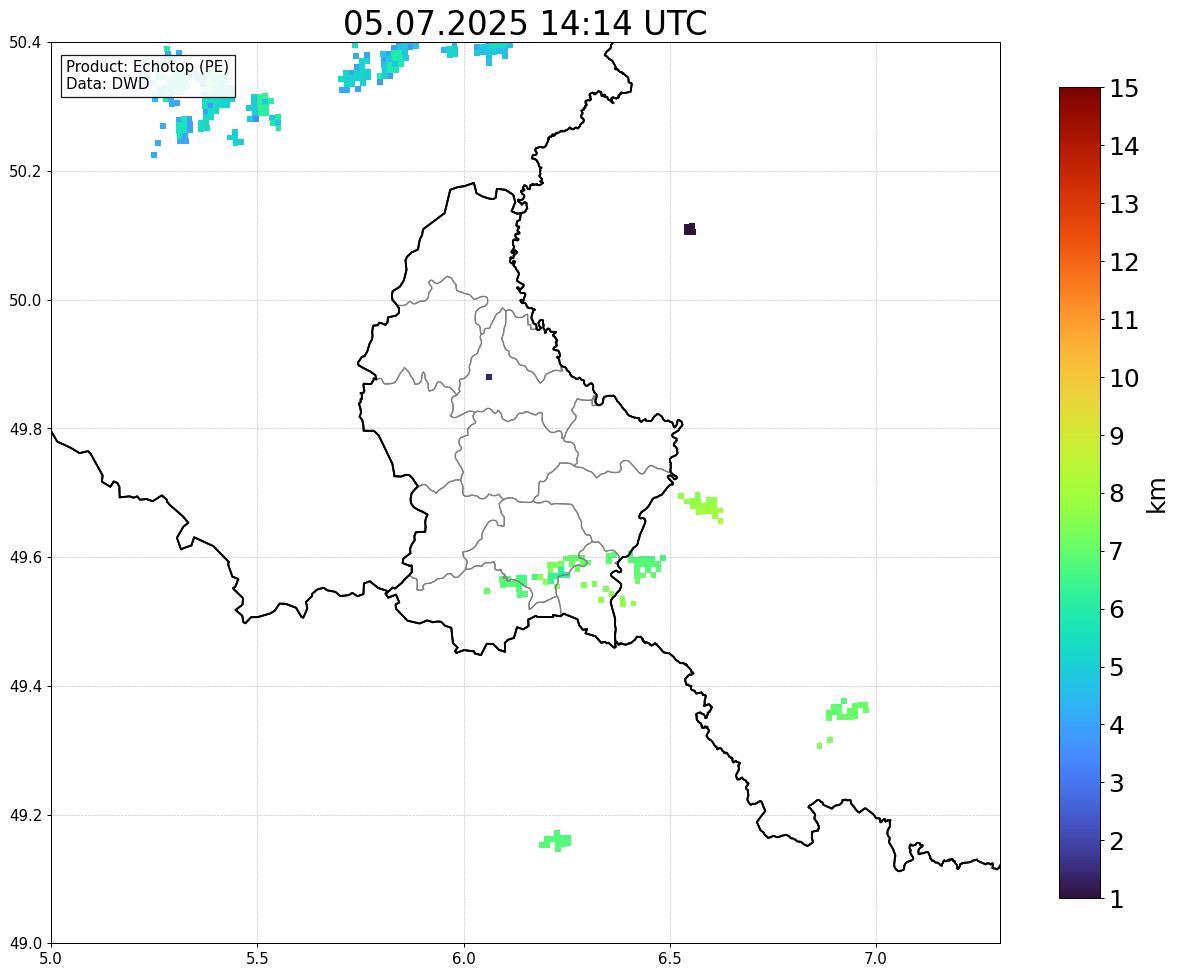Click the longitude axis label 6.5
Image resolution: width=1178 pixels, height=976 pixels.
pyautogui.click(x=670, y=959)
